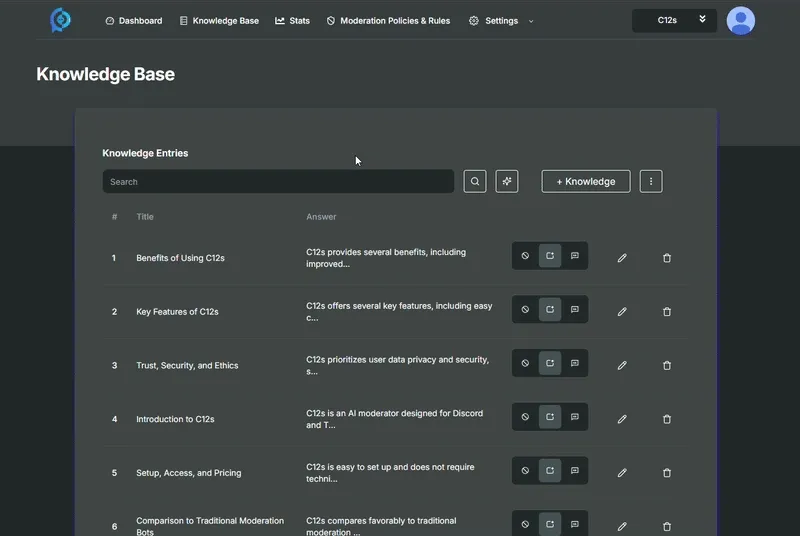
Task: Select chat-bubble mode for Key Features of C12s
Action: click(575, 310)
